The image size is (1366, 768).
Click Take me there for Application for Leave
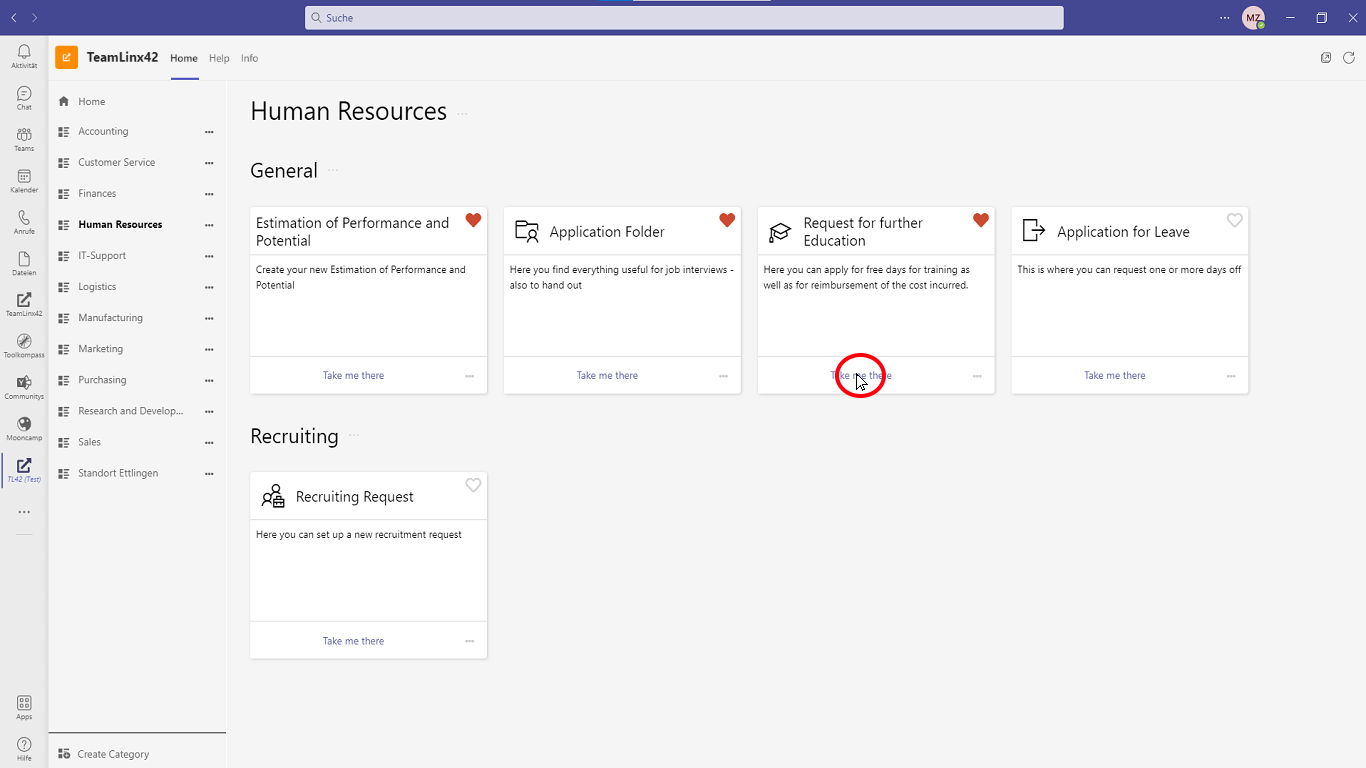coord(1114,376)
